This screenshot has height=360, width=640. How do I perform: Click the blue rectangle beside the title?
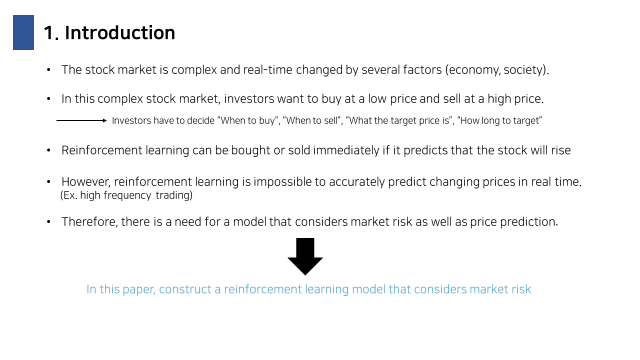[23, 32]
